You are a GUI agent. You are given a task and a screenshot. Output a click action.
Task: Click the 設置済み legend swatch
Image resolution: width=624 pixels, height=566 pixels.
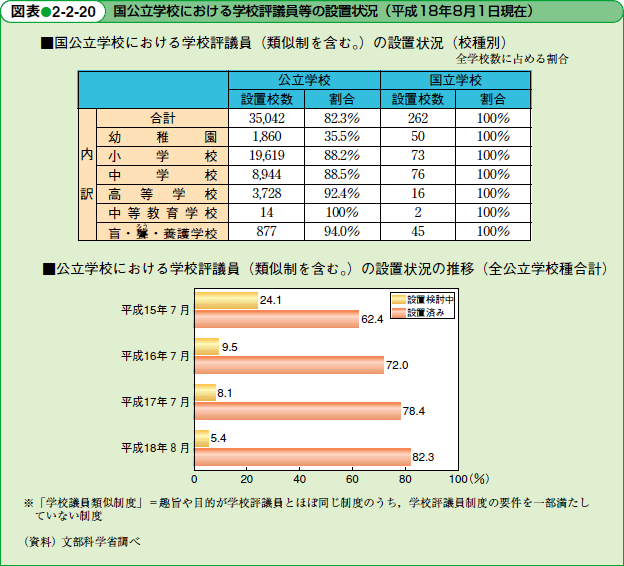(x=399, y=312)
